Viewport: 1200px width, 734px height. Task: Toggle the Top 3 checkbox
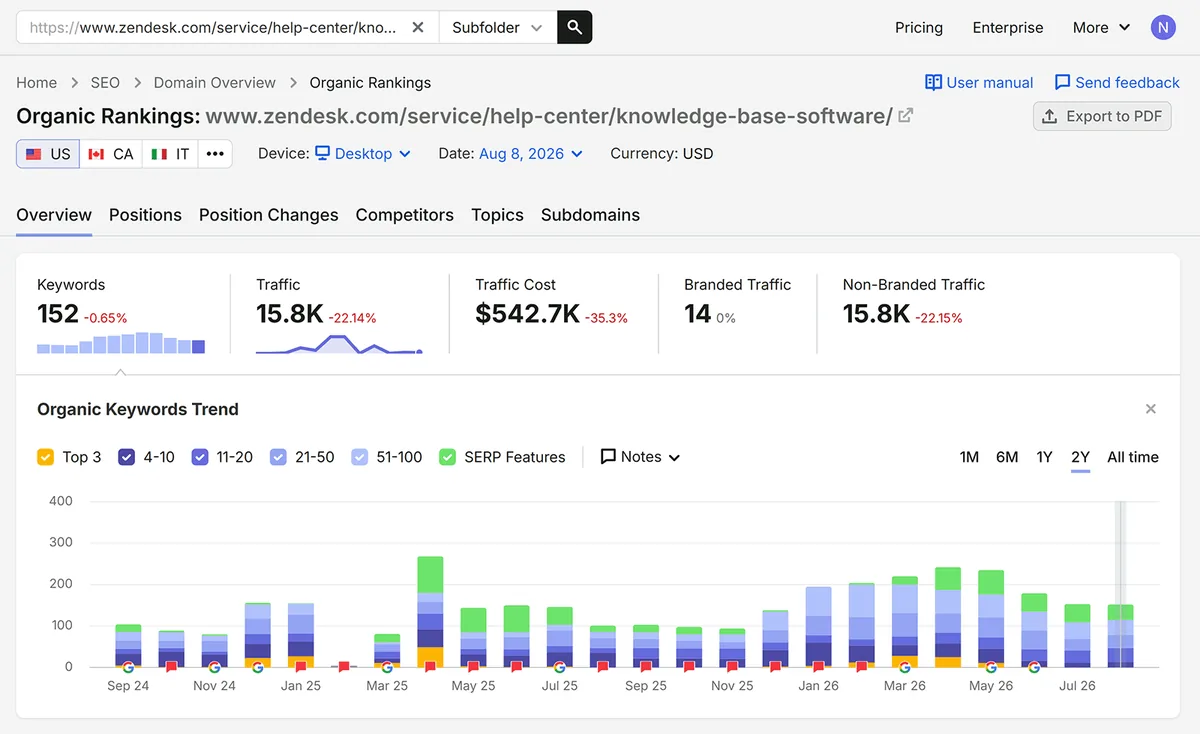coord(45,457)
